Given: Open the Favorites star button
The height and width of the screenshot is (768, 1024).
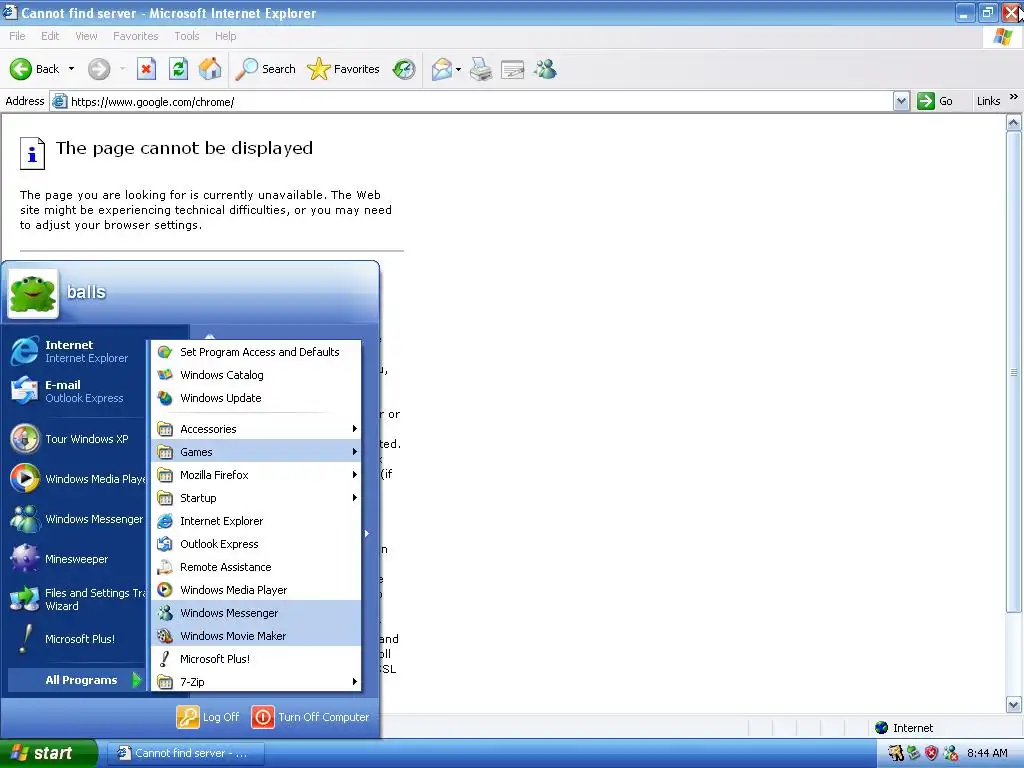Looking at the screenshot, I should pyautogui.click(x=343, y=69).
